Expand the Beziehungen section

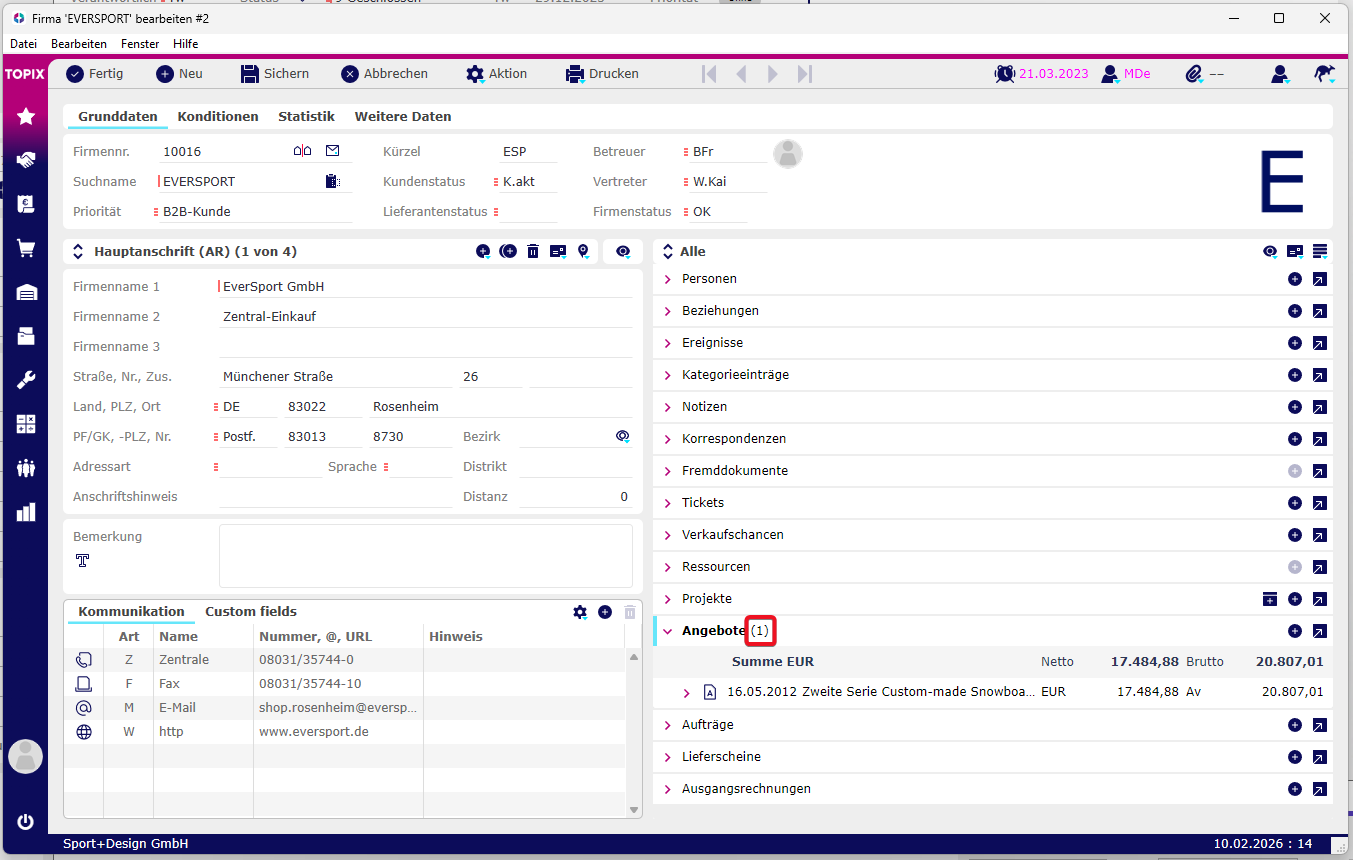(667, 311)
